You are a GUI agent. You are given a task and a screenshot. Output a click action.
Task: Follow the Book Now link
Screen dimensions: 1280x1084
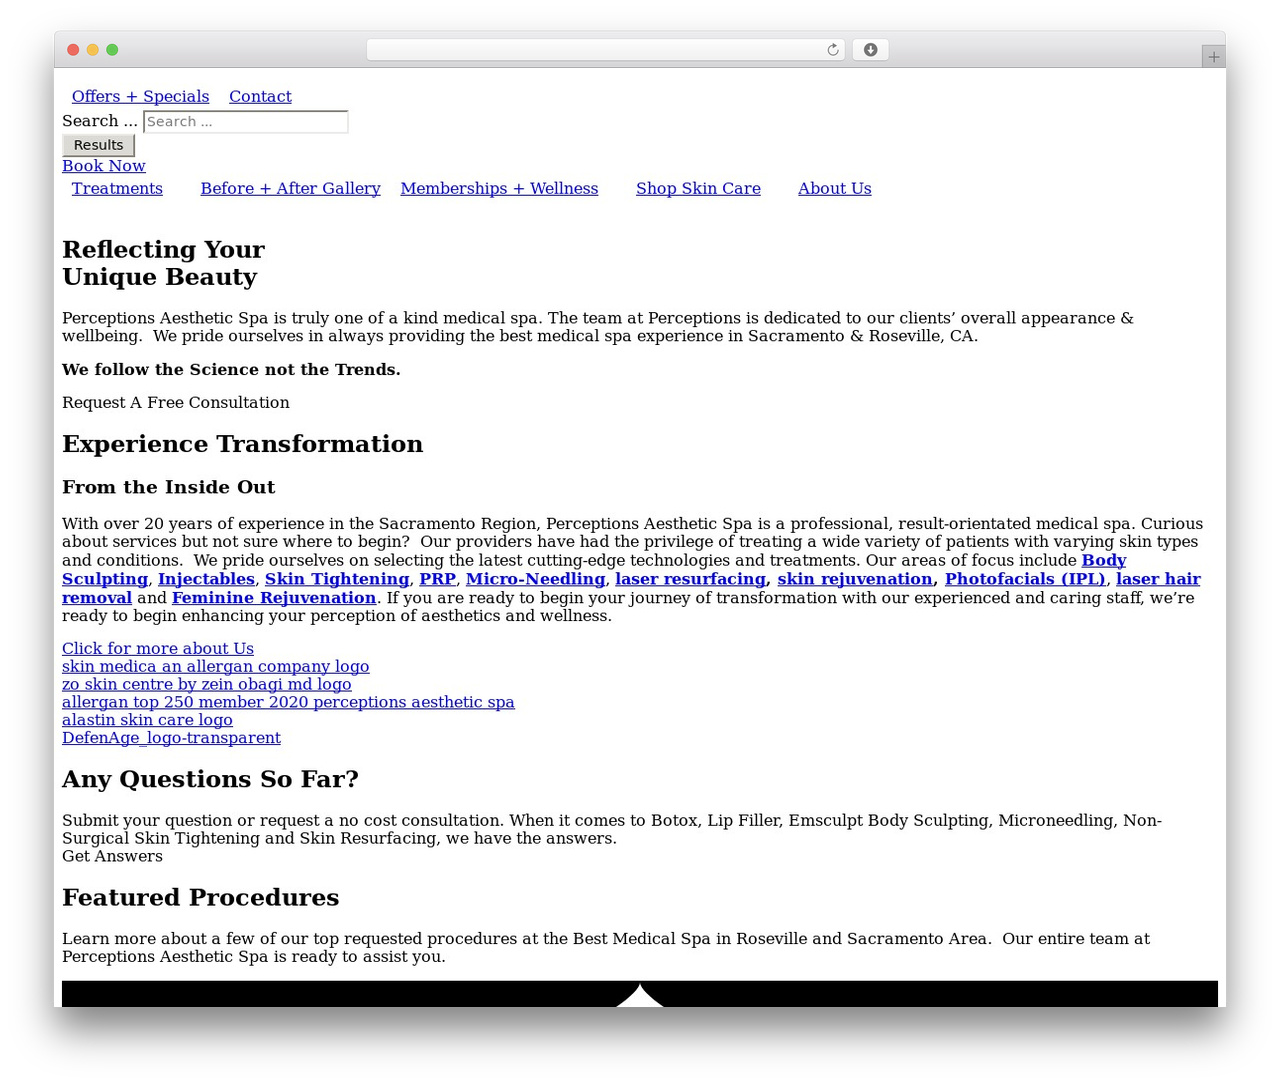(x=104, y=166)
